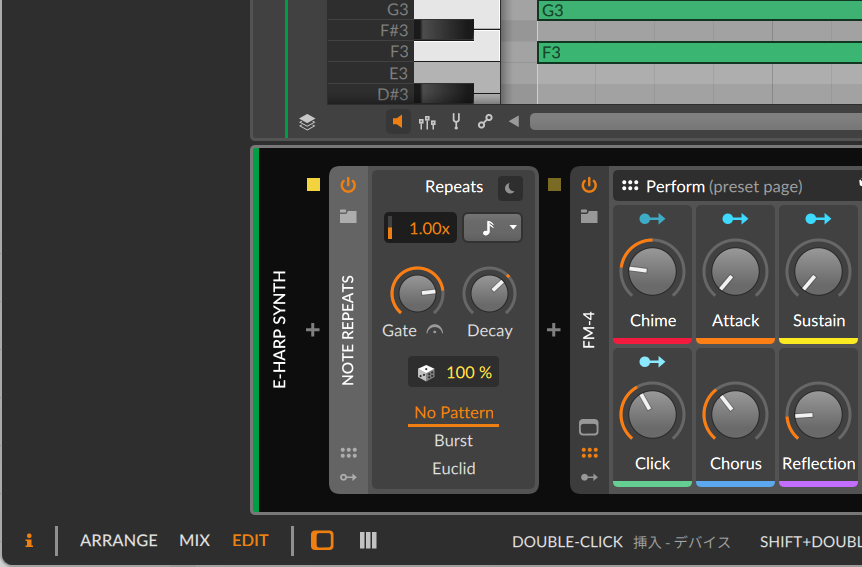Viewport: 862px width, 567px height.
Task: Click the 1.00x rate value field
Action: click(x=421, y=228)
